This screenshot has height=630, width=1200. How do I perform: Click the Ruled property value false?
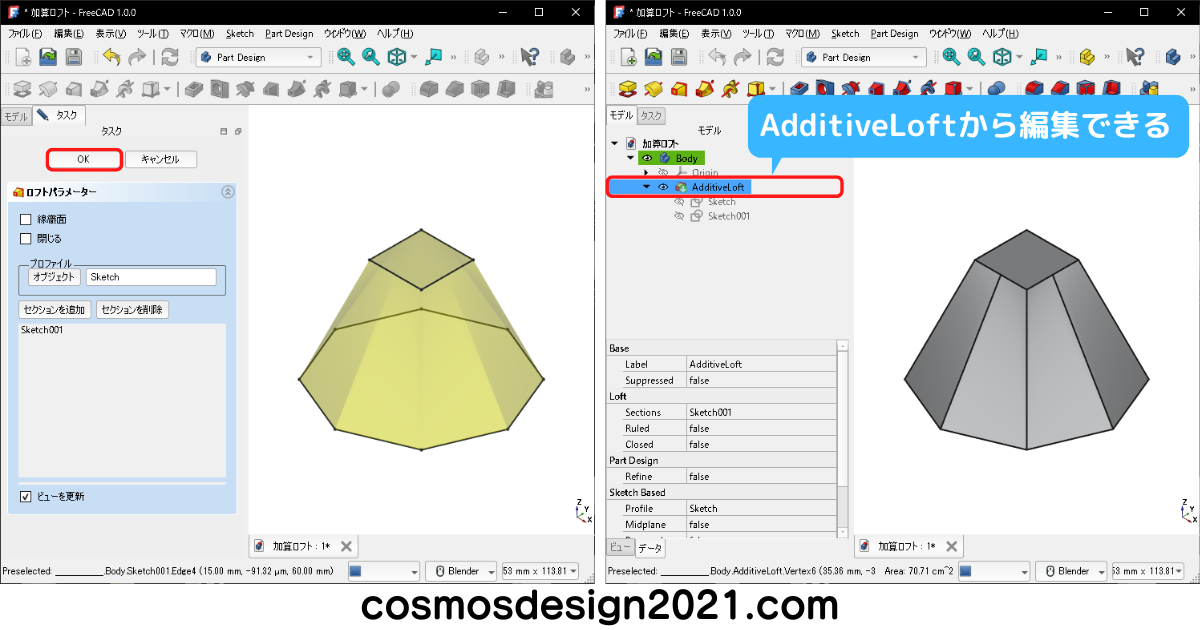click(x=761, y=428)
